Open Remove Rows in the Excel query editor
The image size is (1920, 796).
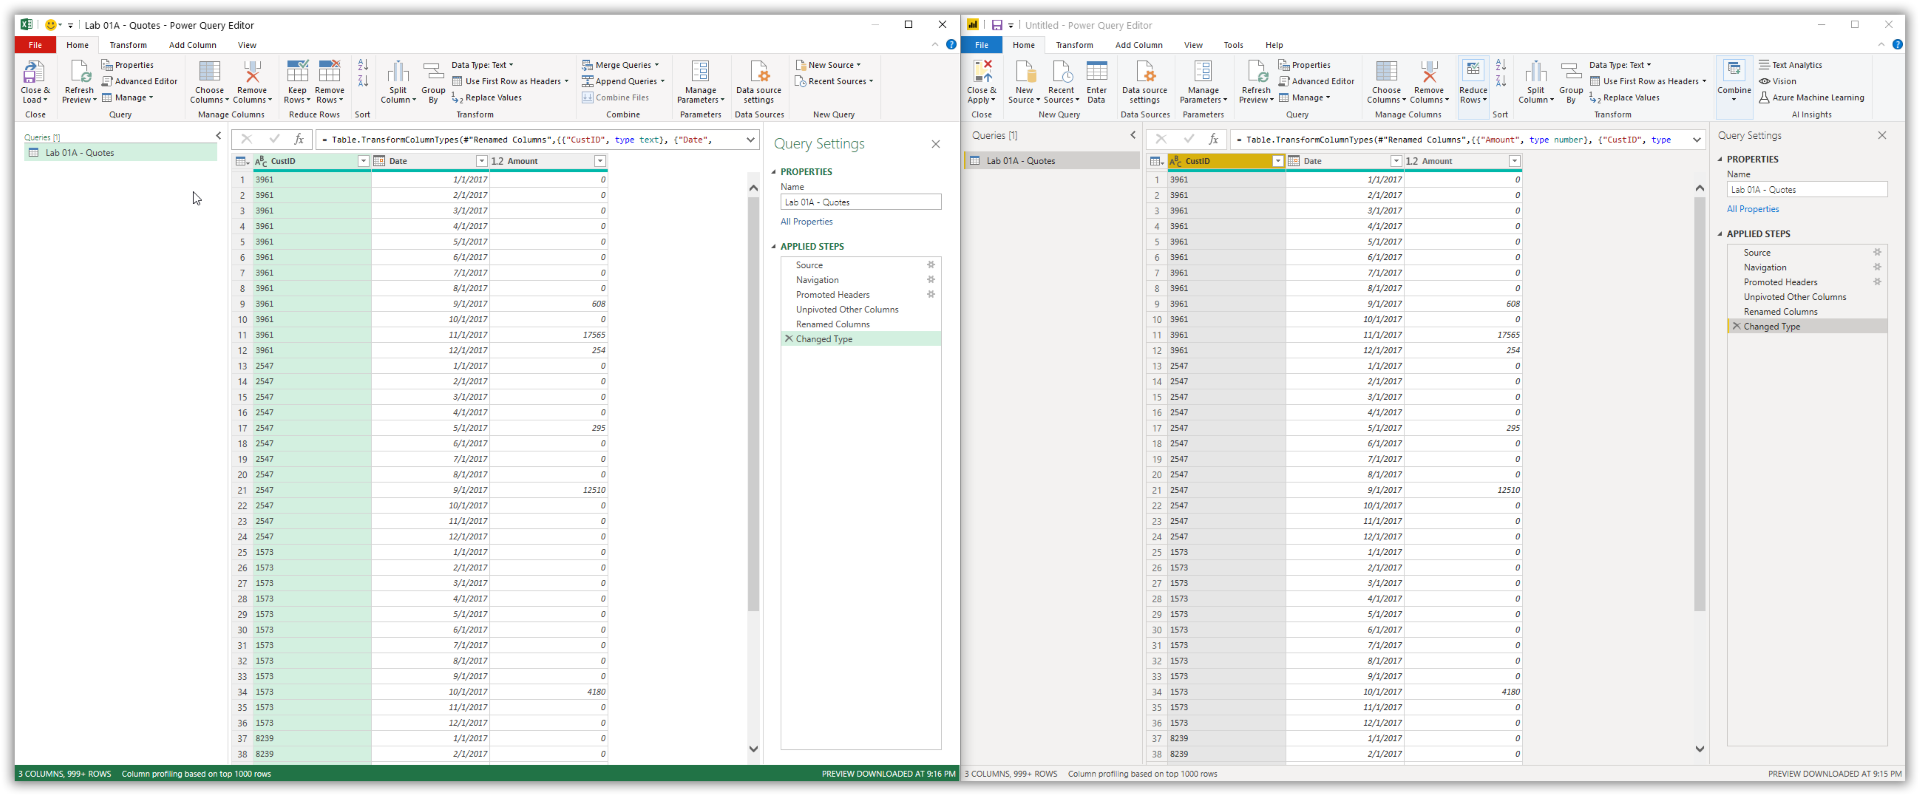point(330,81)
